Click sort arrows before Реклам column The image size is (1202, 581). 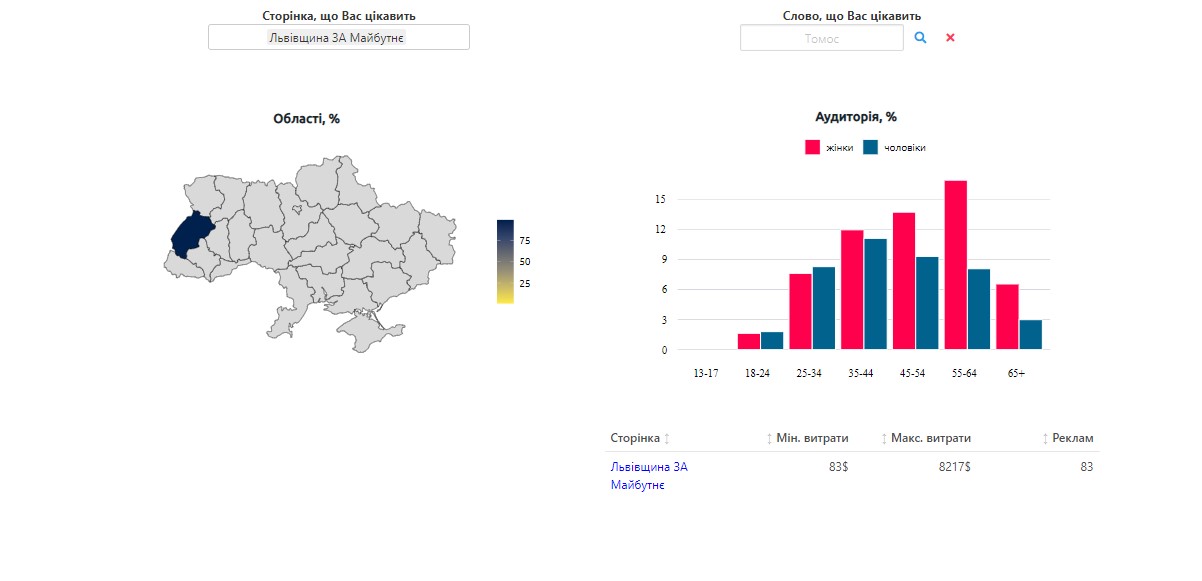click(x=1045, y=439)
